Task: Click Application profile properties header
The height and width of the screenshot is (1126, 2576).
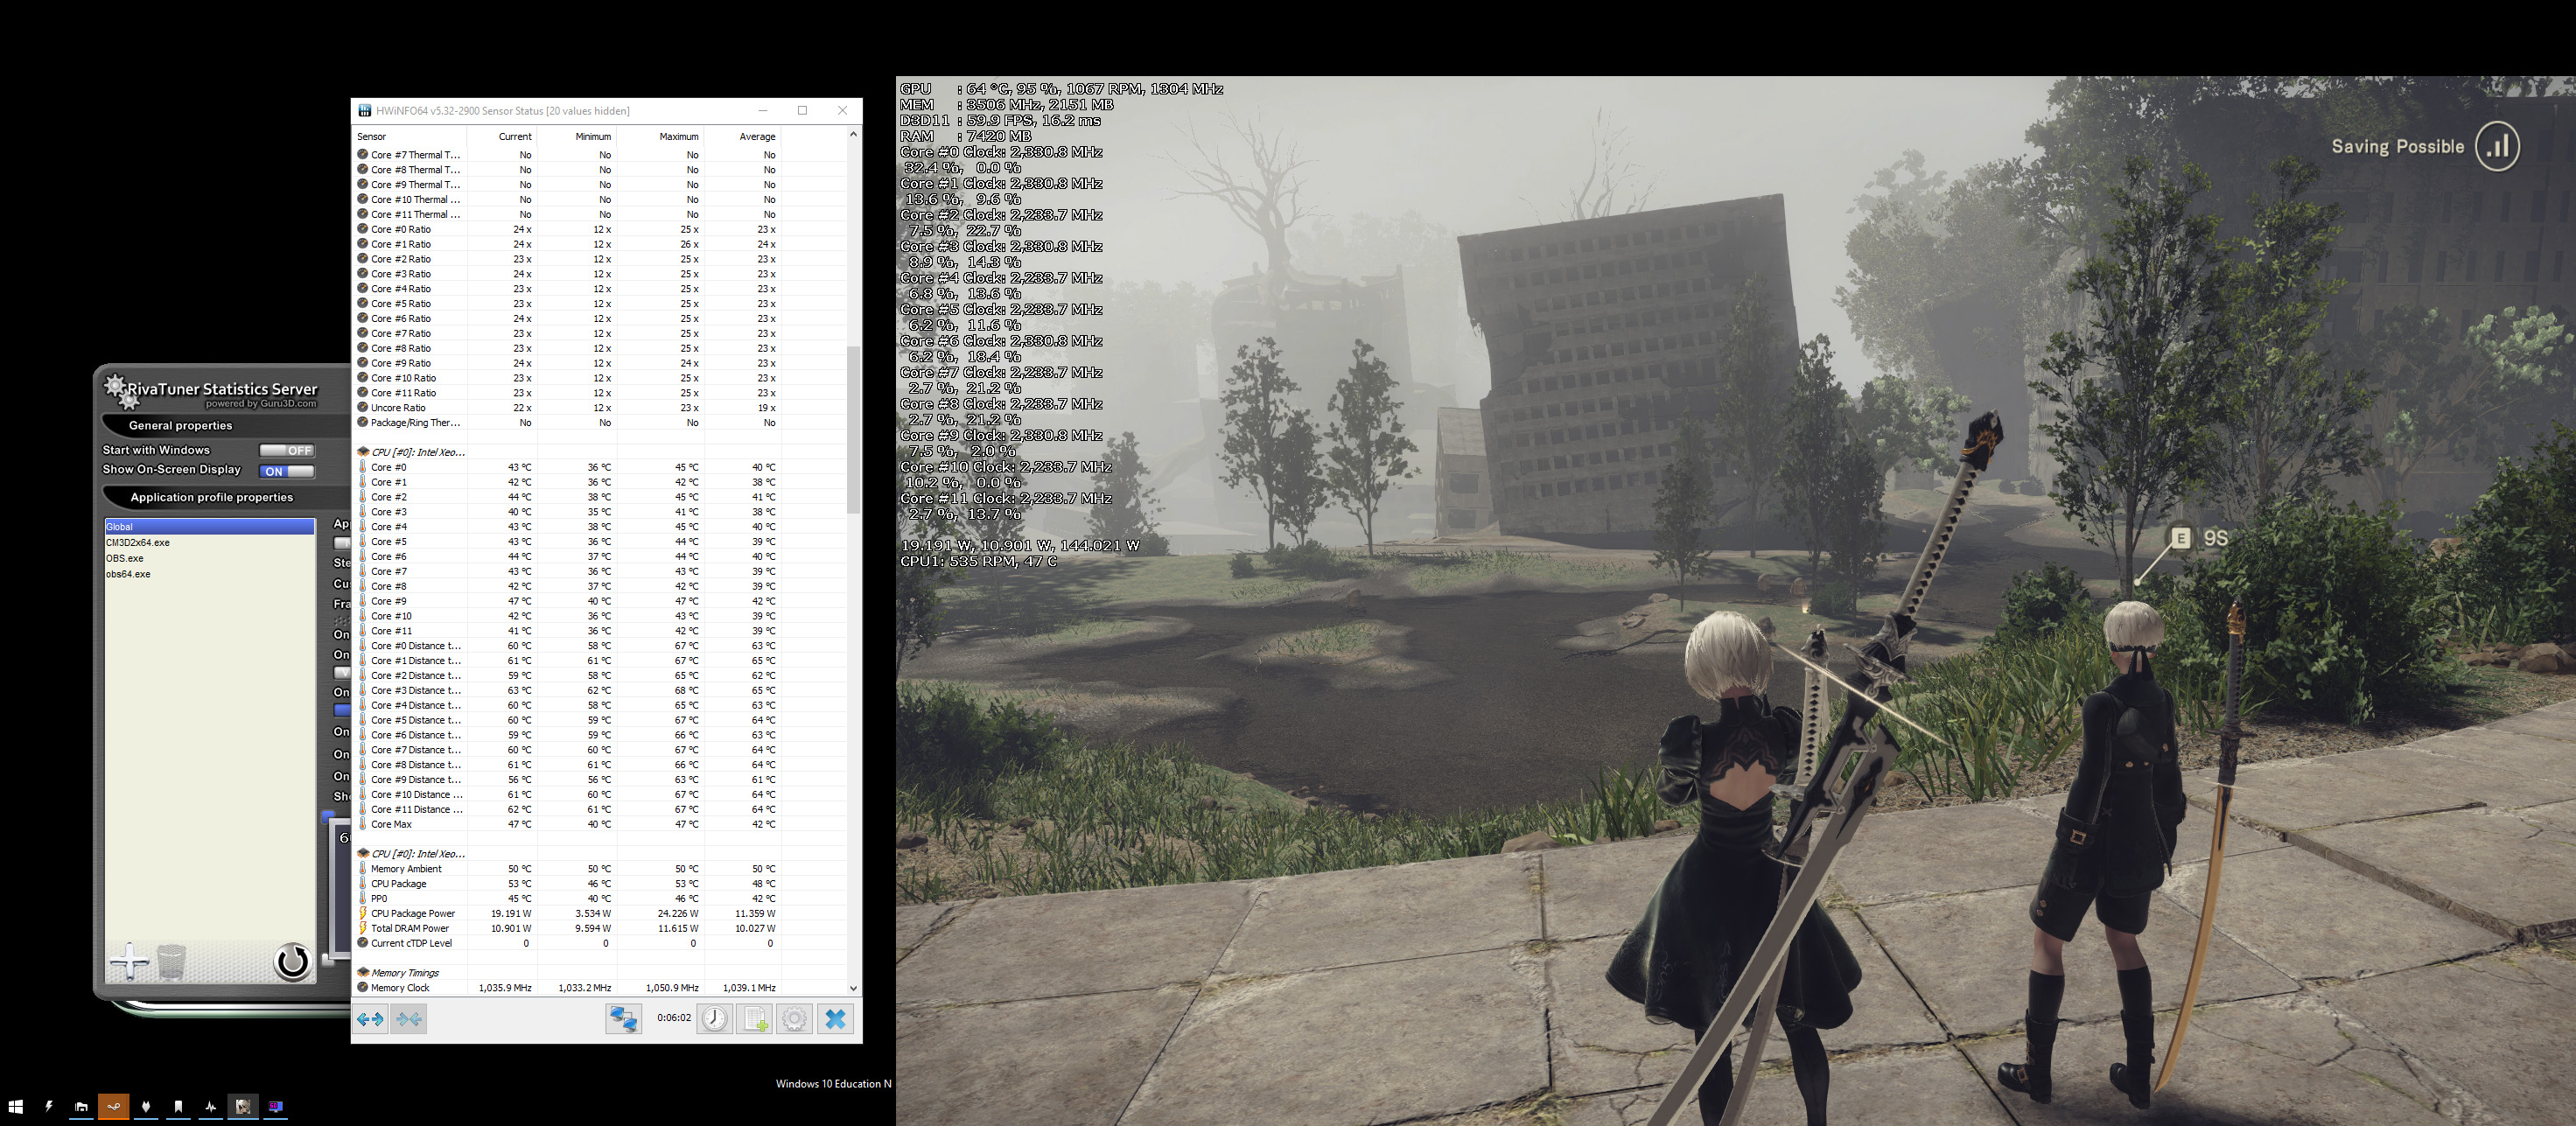Action: coord(211,498)
